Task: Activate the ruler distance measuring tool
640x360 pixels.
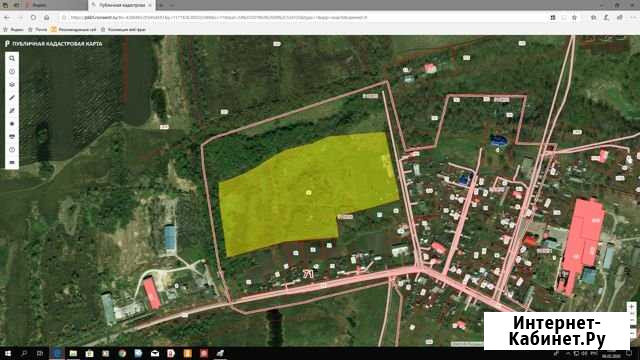Action: click(x=12, y=98)
